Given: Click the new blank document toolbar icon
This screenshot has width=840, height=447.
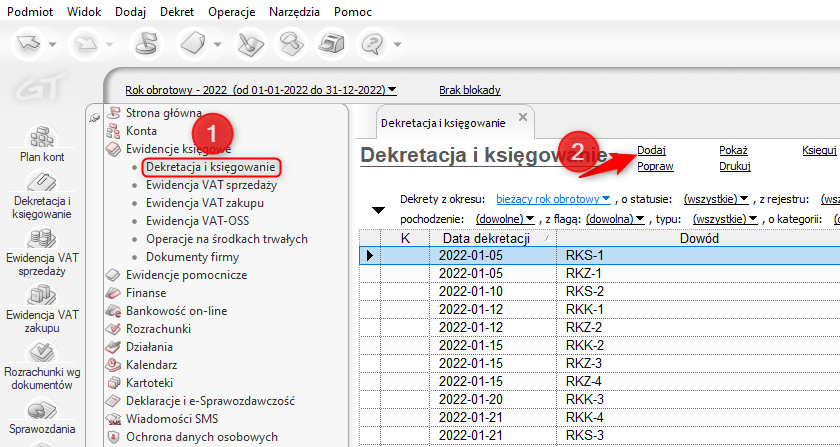Looking at the screenshot, I should coord(194,44).
